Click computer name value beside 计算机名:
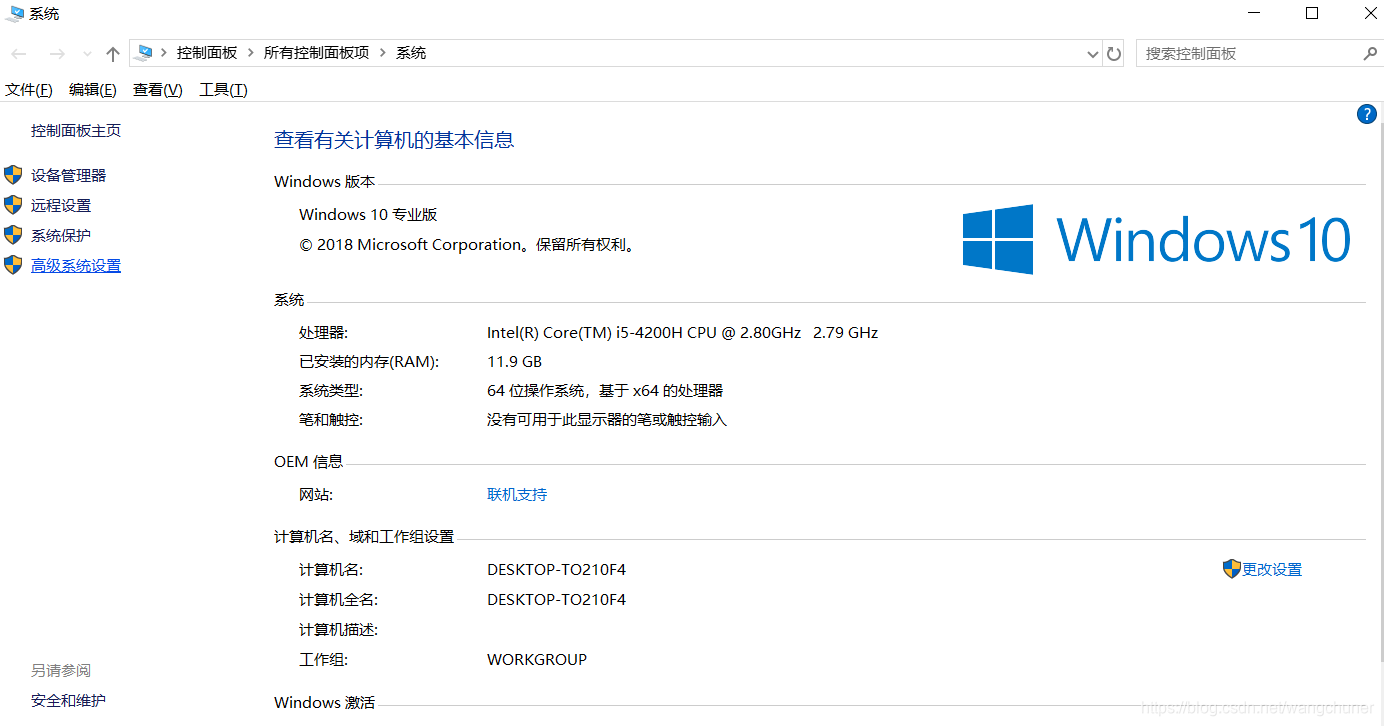The width and height of the screenshot is (1384, 726). [556, 570]
